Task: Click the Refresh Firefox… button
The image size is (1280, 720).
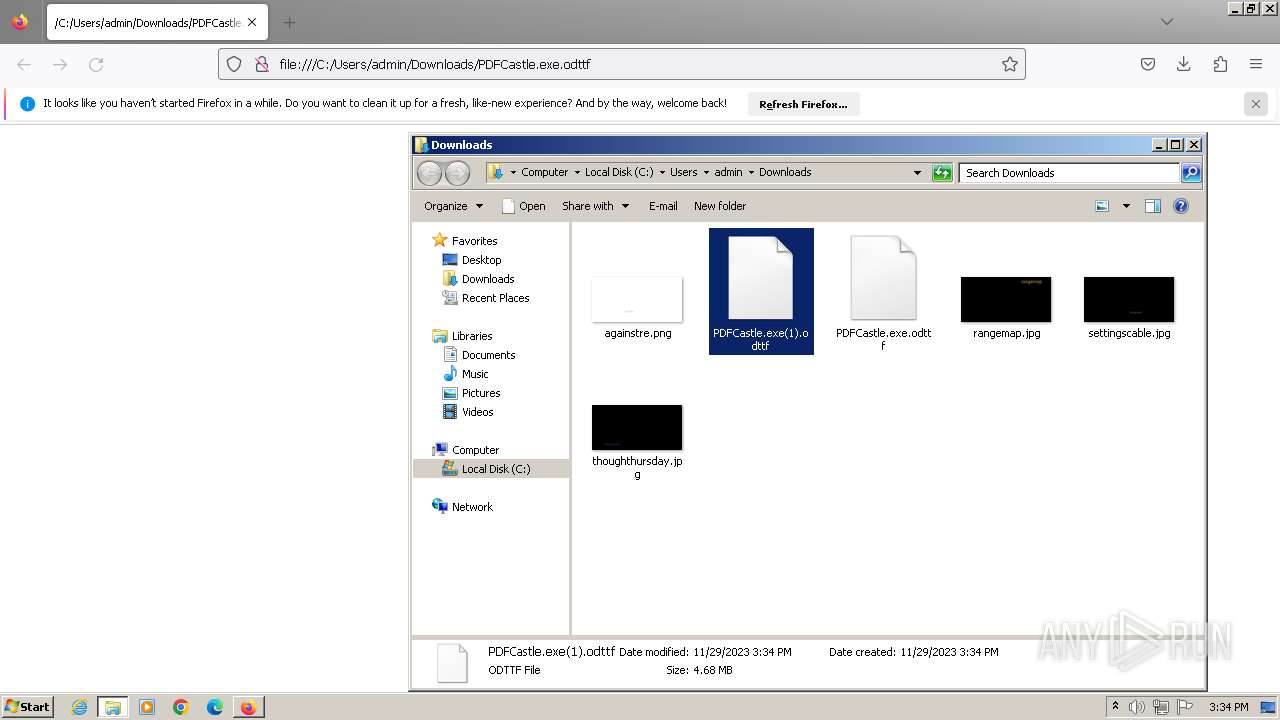Action: [x=803, y=104]
